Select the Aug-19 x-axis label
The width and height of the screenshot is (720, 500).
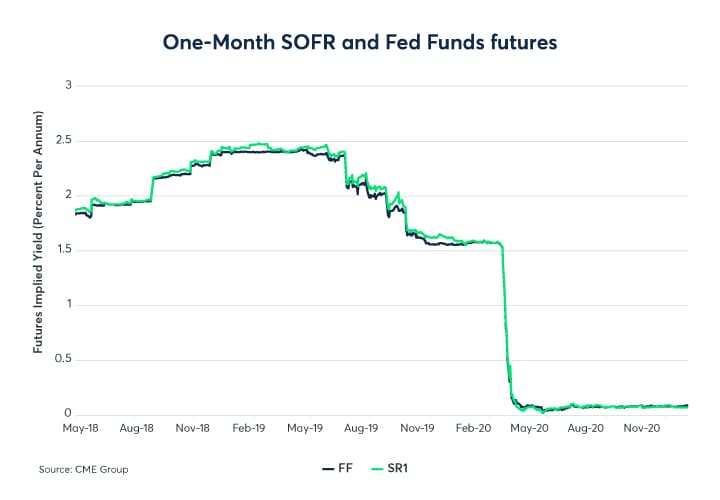[x=360, y=427]
